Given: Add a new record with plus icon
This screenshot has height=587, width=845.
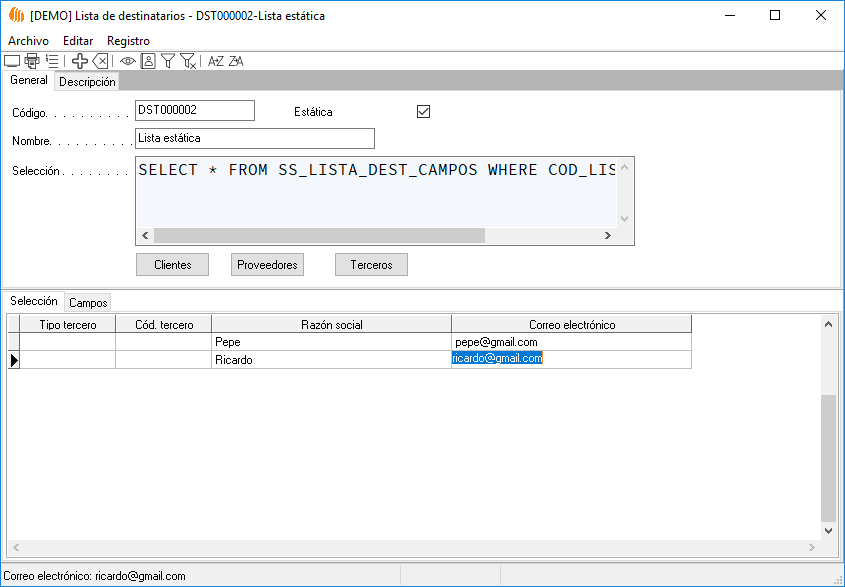Looking at the screenshot, I should [80, 61].
